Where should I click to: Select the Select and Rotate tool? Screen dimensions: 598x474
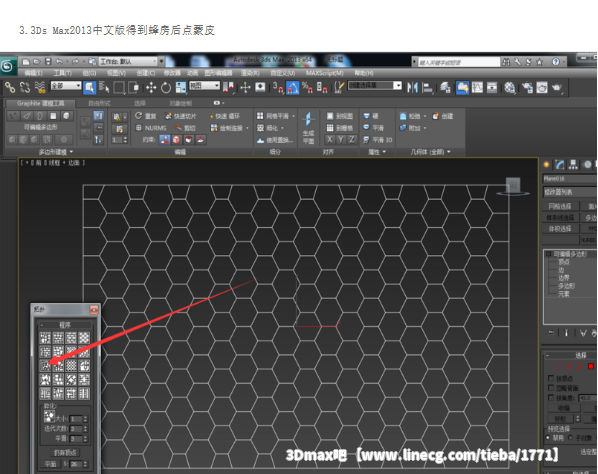[166, 88]
